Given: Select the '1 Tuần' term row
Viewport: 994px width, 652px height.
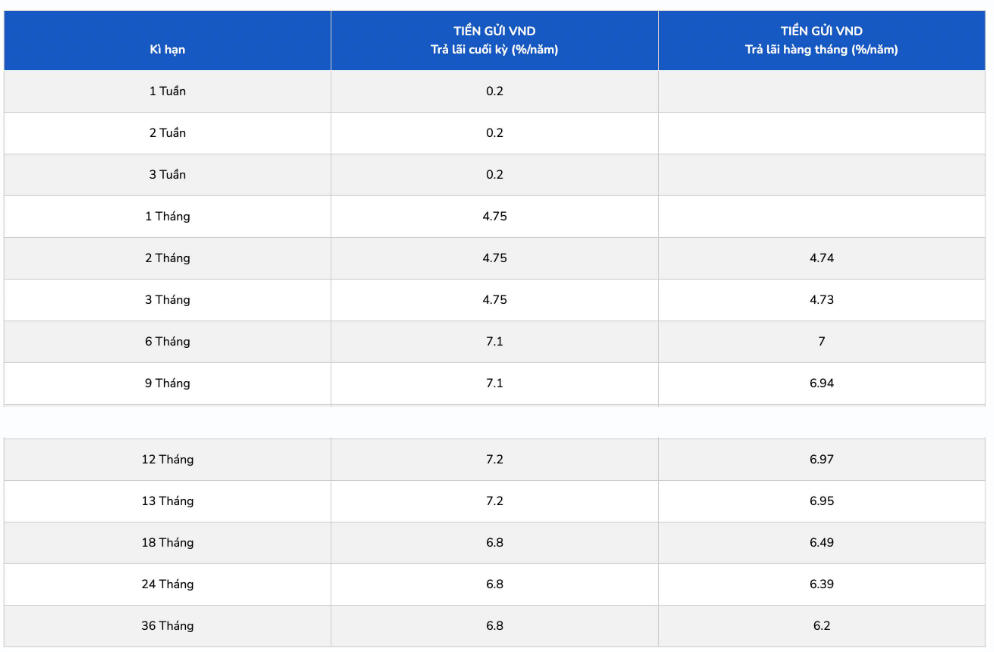Looking at the screenshot, I should tap(167, 91).
